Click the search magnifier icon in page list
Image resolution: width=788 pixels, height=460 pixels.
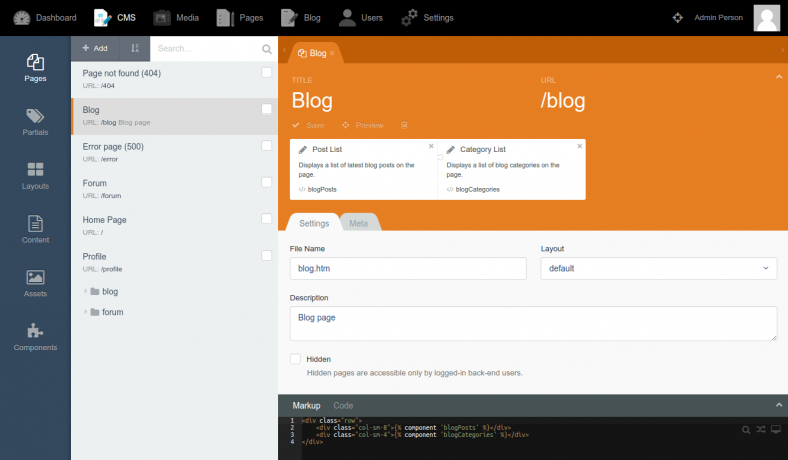[x=266, y=48]
